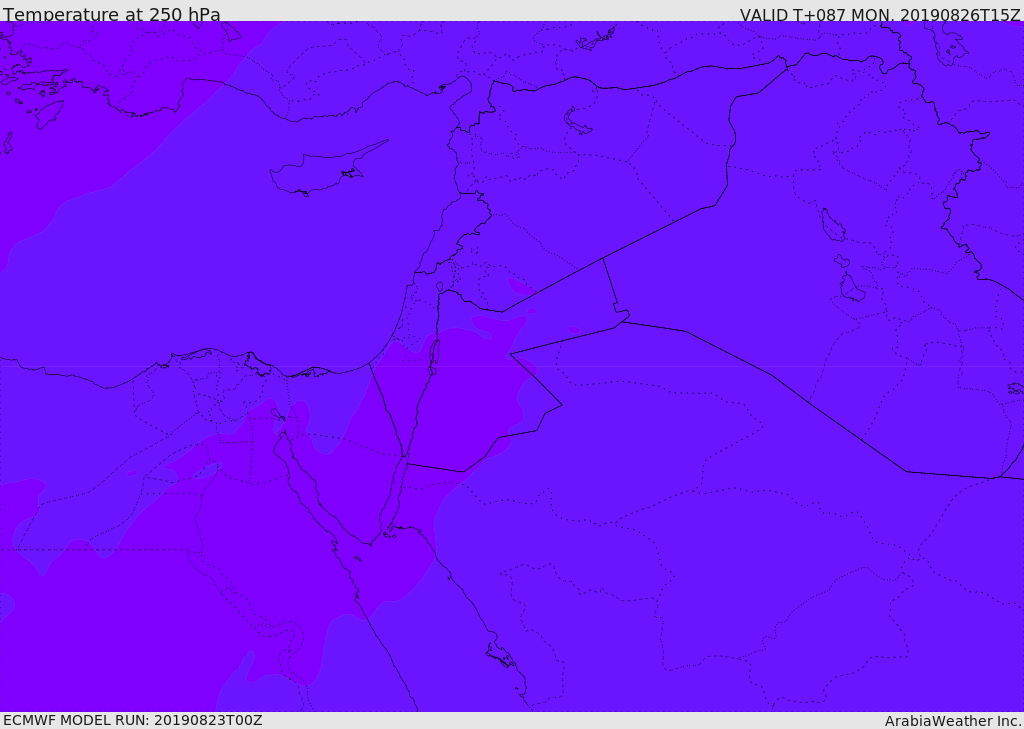Click the 'Temperature at 250 hPa' title text
Image resolution: width=1024 pixels, height=729 pixels.
112,14
